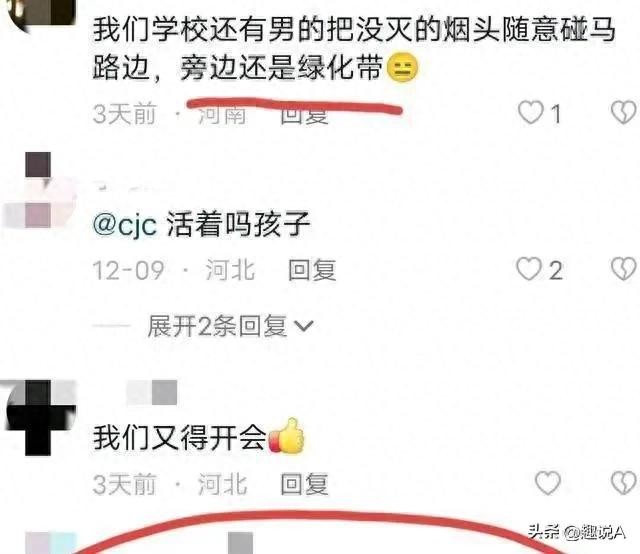Tap the thumbs-up emoji after 我们又得开会
Image resolution: width=640 pixels, height=554 pixels.
click(287, 436)
